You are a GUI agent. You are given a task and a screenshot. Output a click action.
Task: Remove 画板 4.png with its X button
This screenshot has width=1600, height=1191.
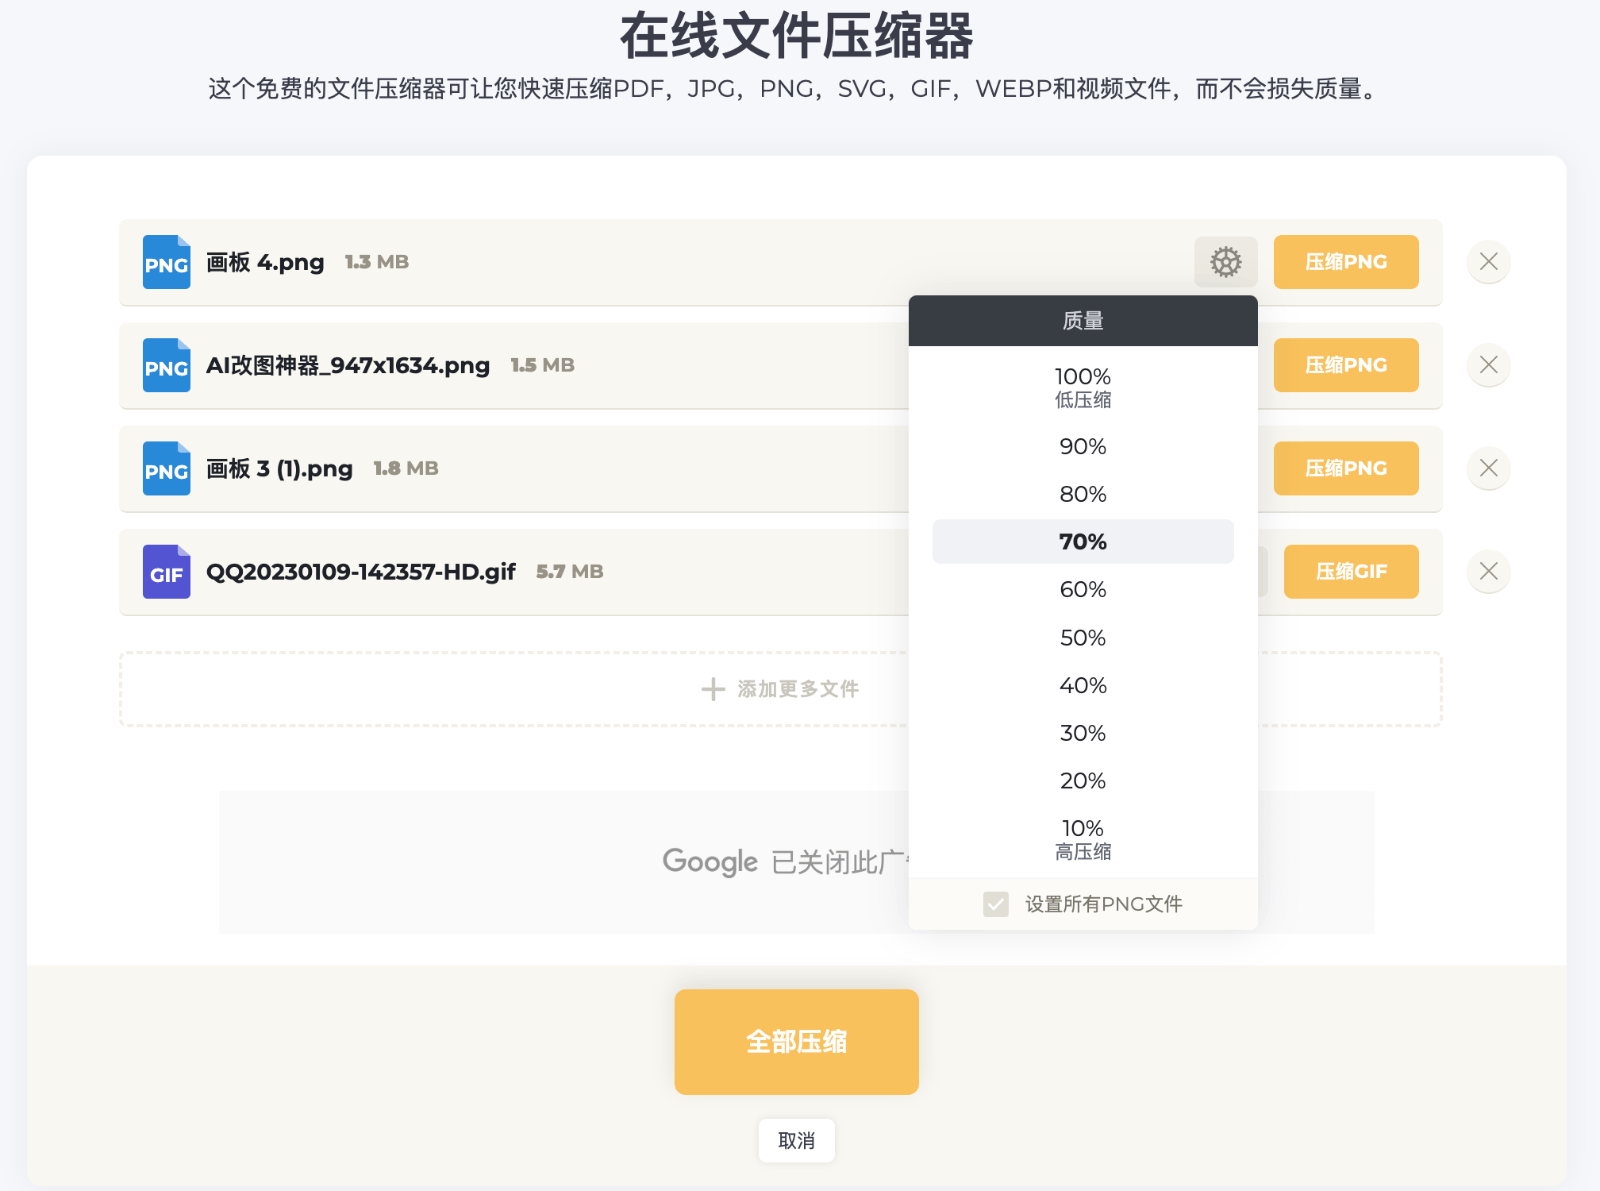[x=1488, y=262]
